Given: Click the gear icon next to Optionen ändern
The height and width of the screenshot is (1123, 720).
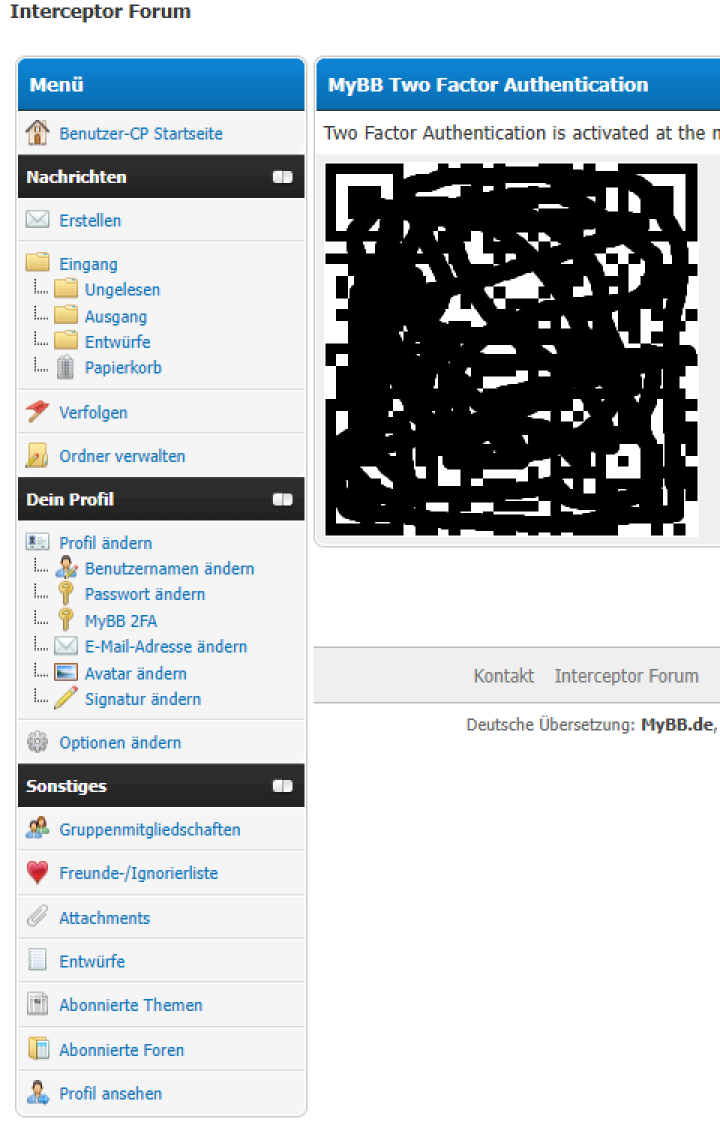Looking at the screenshot, I should pyautogui.click(x=37, y=742).
